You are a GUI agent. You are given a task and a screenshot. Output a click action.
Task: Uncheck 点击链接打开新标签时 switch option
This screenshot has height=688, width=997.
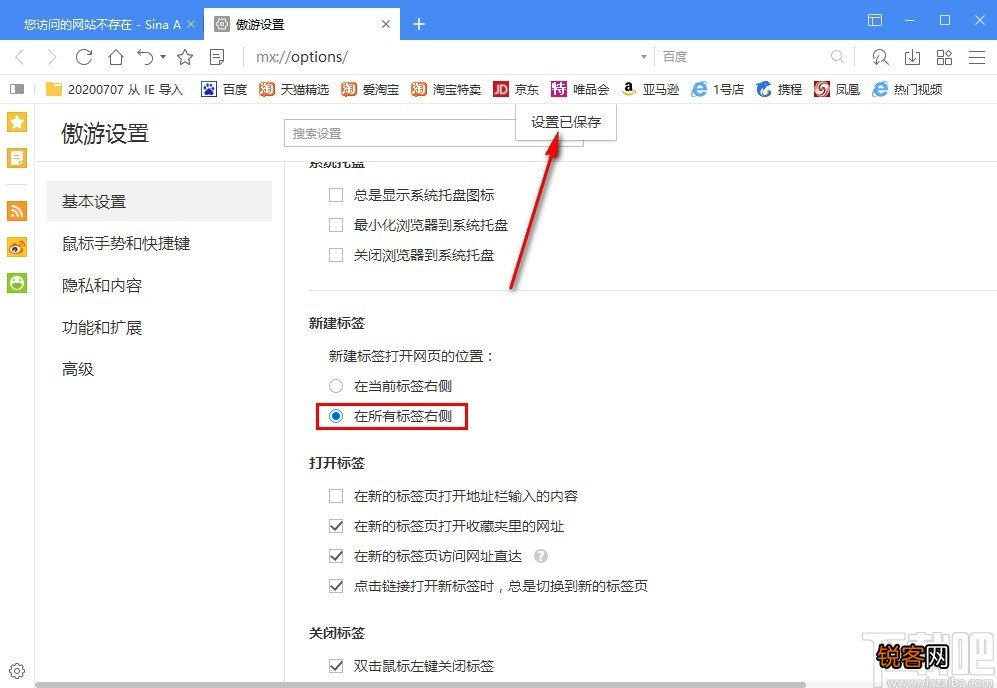336,586
